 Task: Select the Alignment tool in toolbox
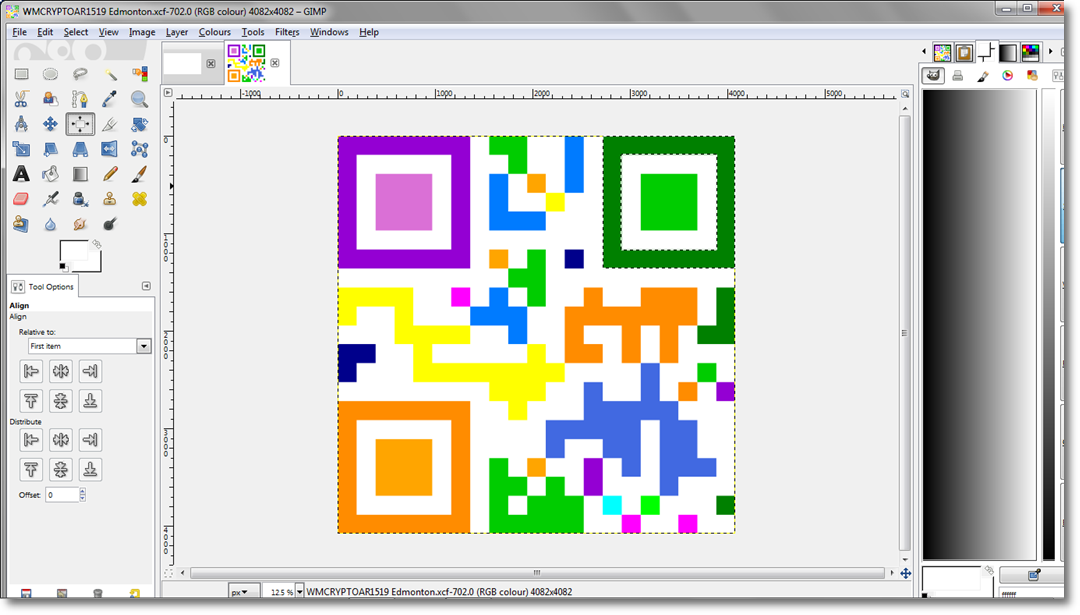[x=80, y=124]
